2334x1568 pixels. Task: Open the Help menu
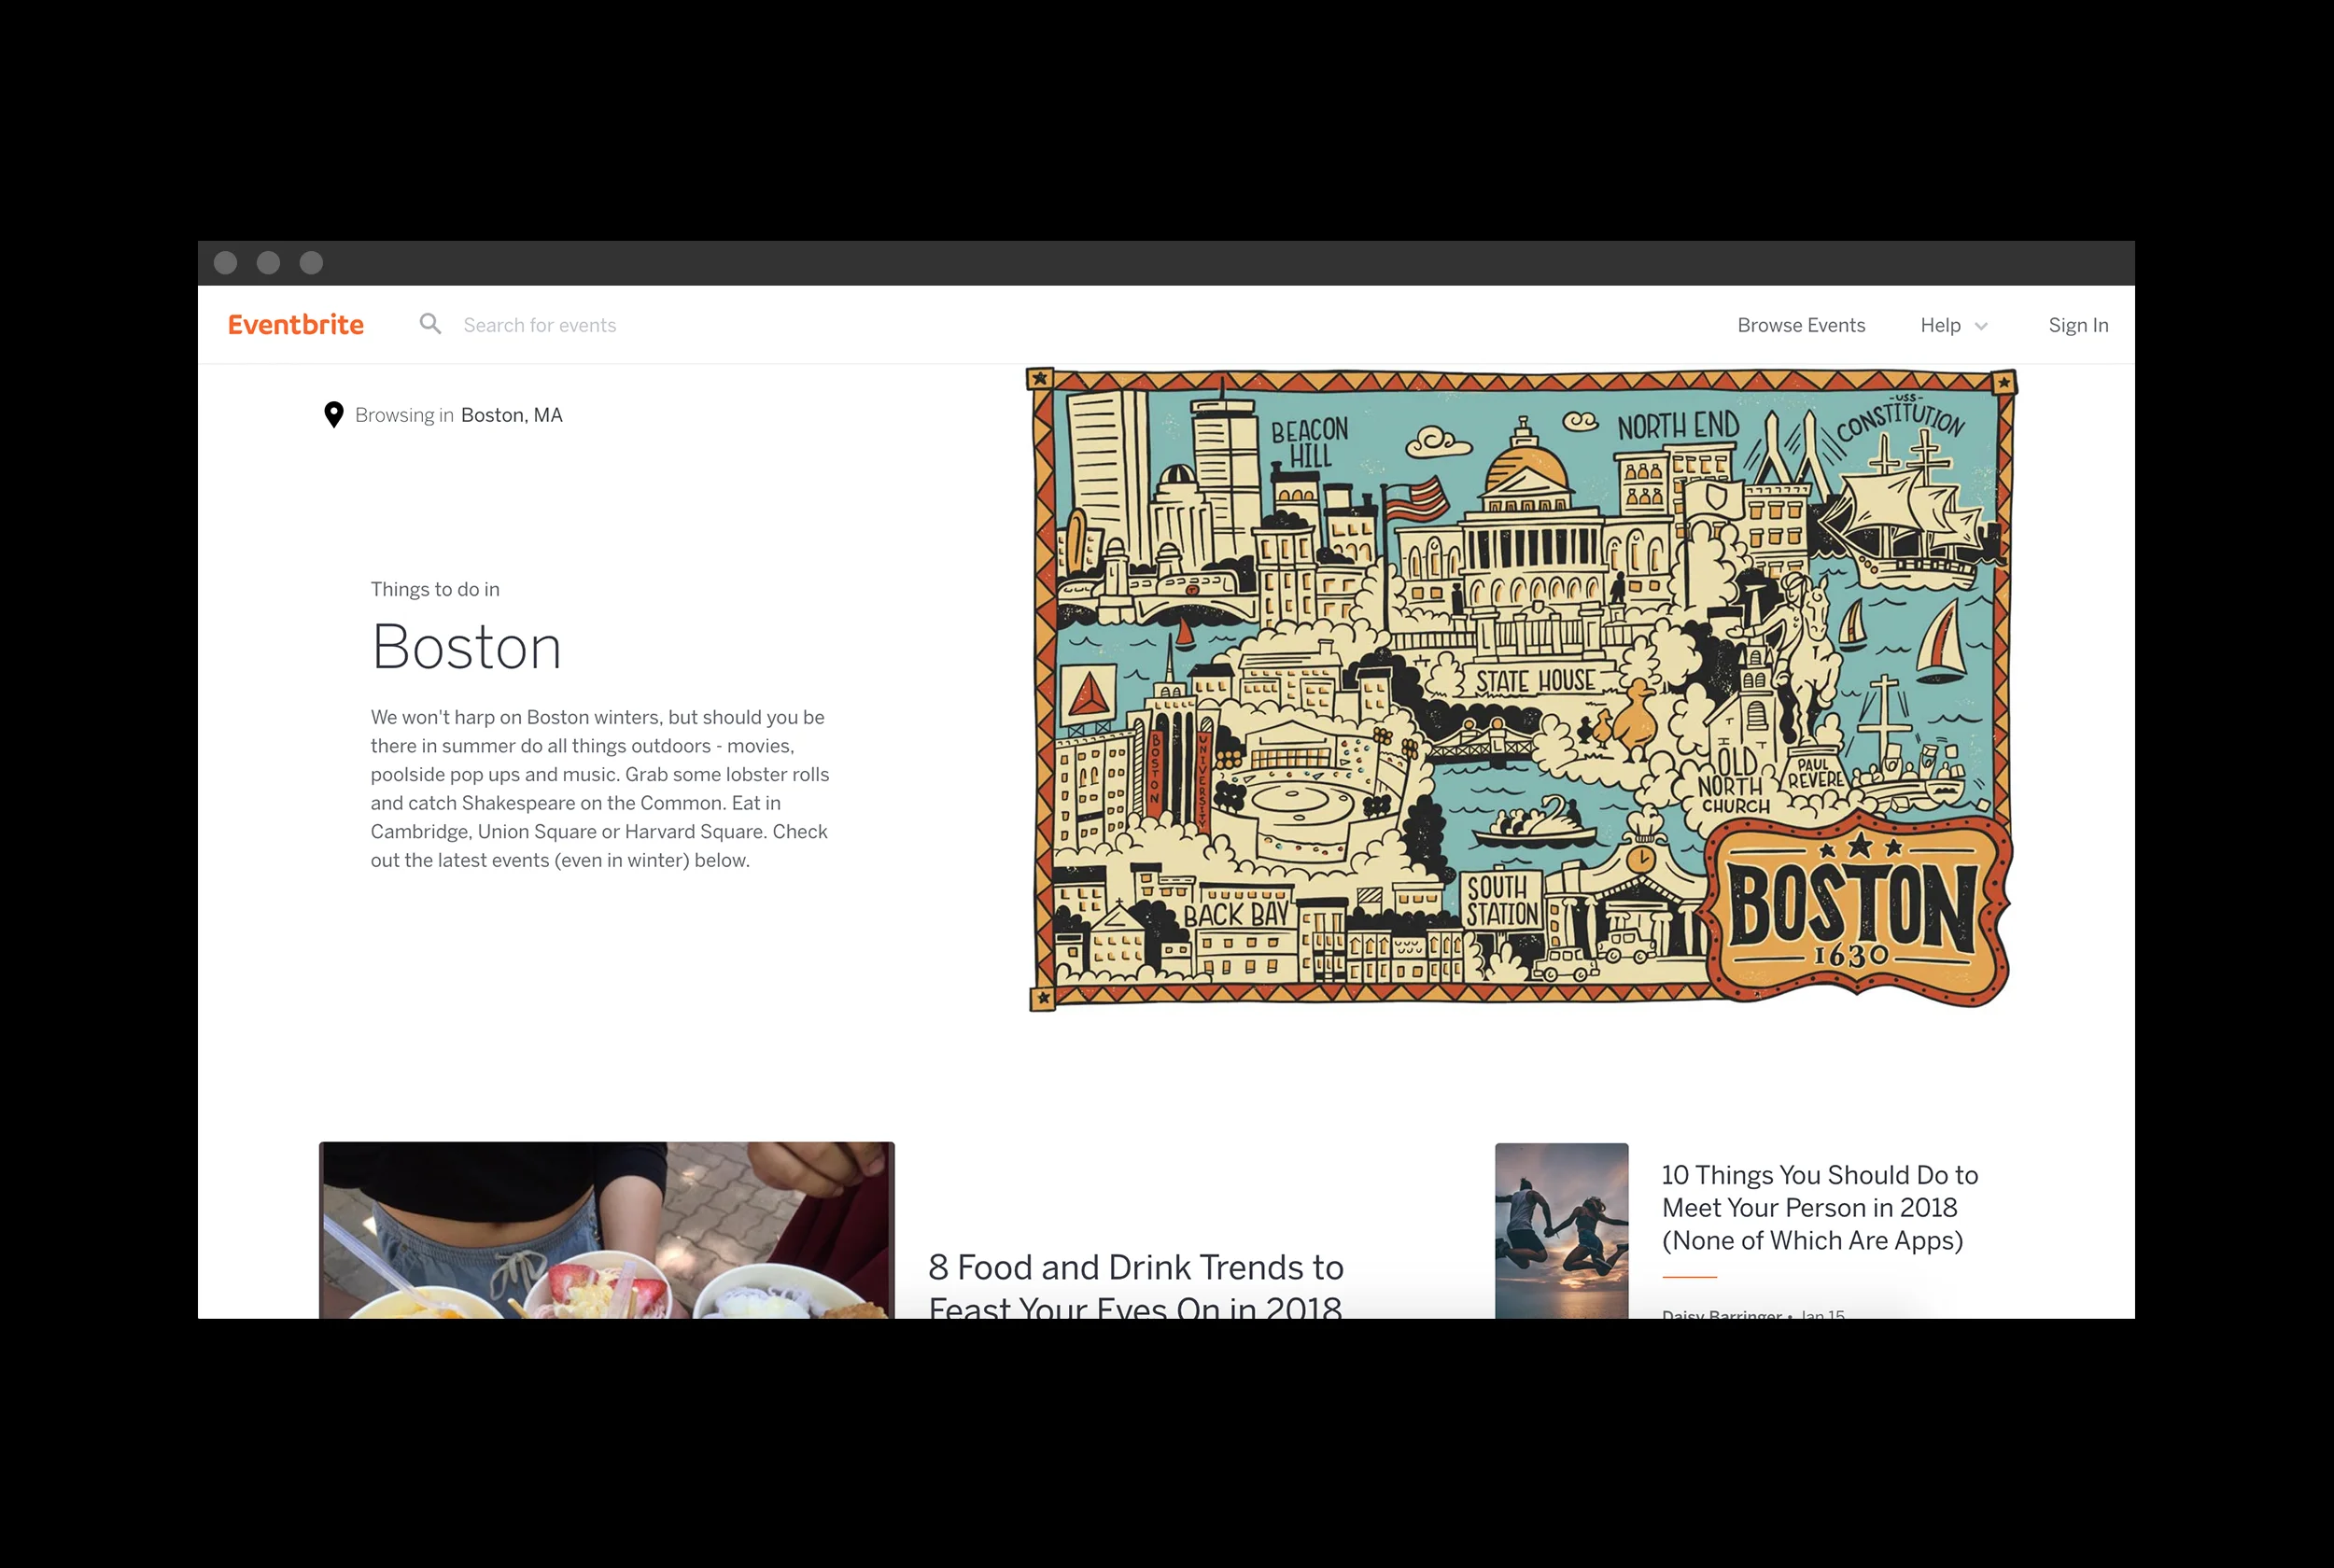coord(1940,325)
